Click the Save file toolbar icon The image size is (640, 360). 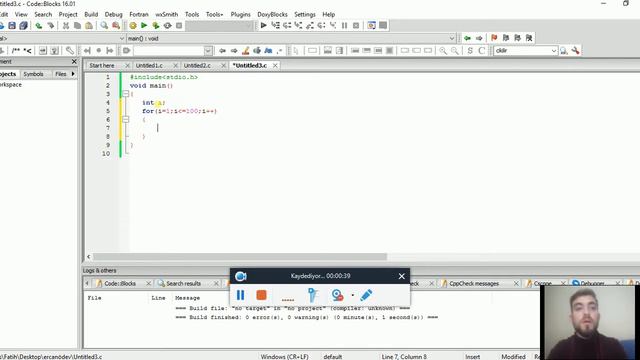pyautogui.click(x=12, y=26)
